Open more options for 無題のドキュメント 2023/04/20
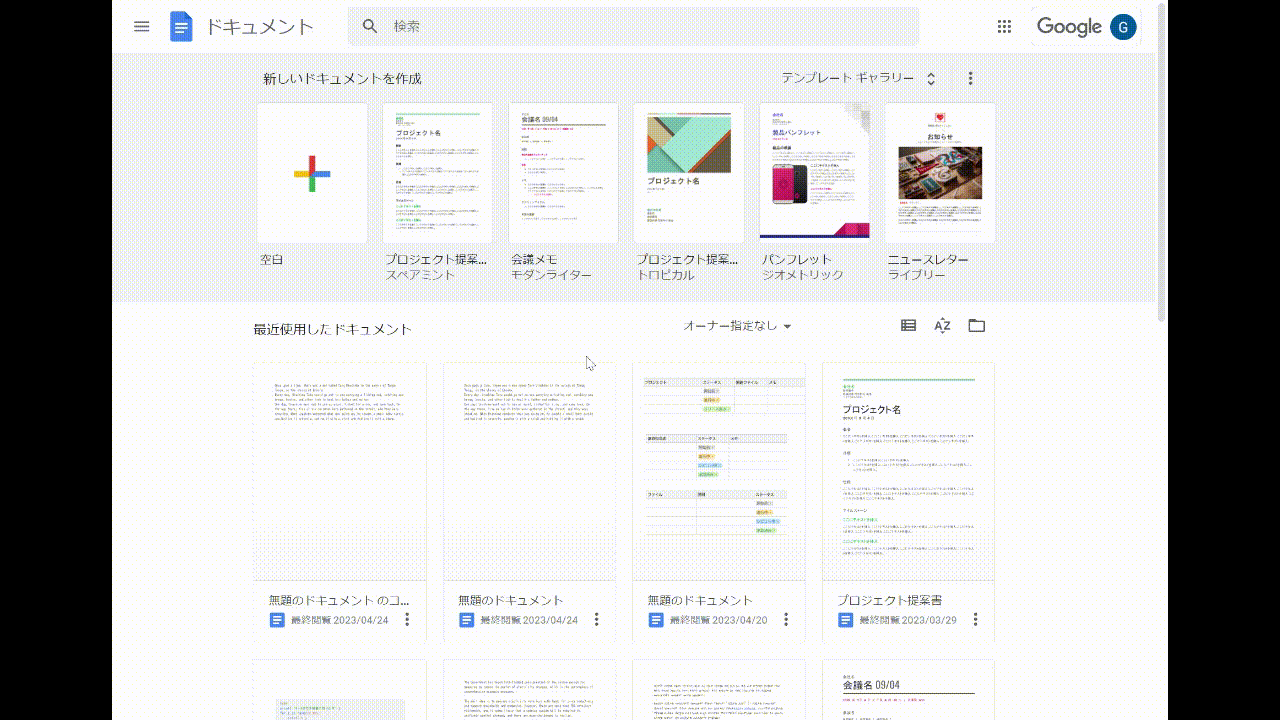 pos(786,620)
